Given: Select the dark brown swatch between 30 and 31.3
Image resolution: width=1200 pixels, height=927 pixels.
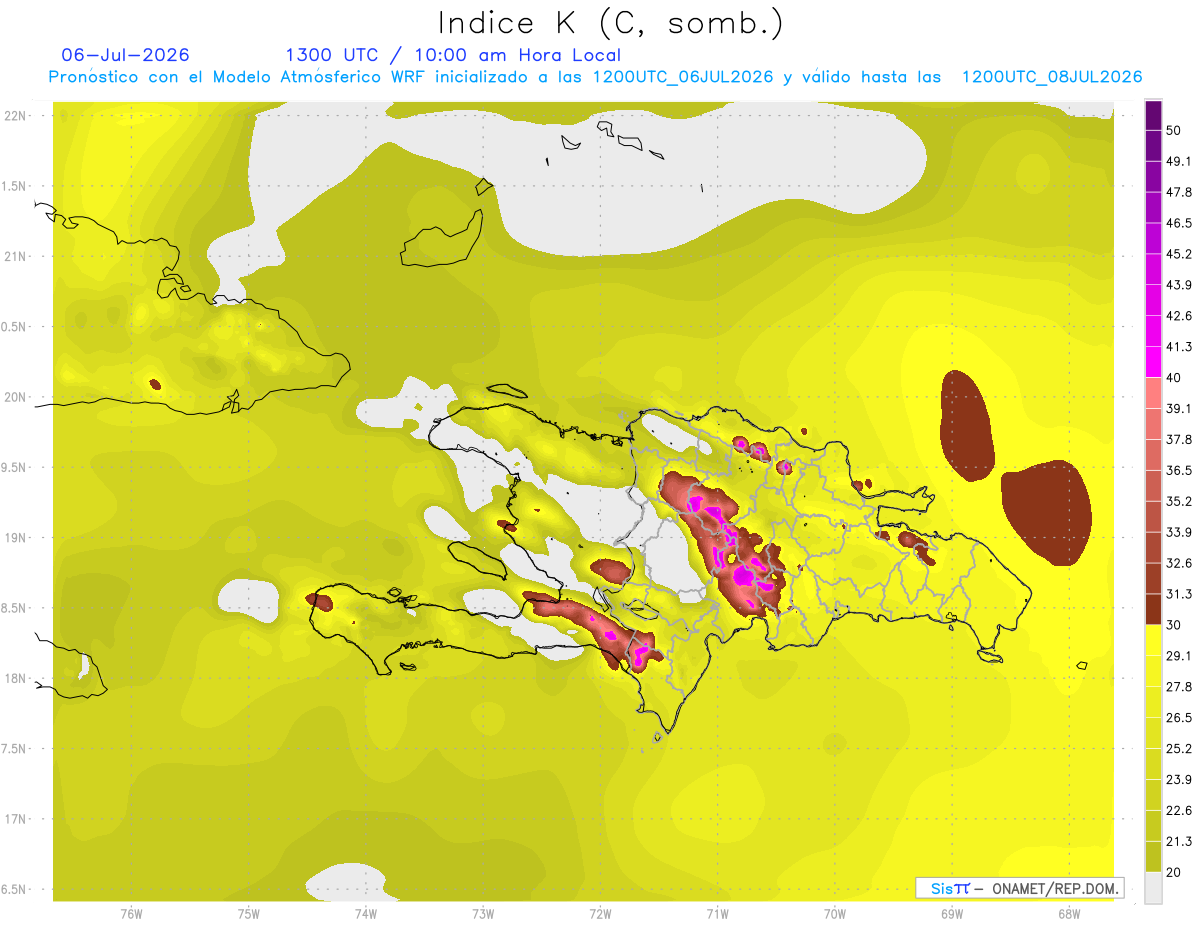Looking at the screenshot, I should pos(1153,609).
